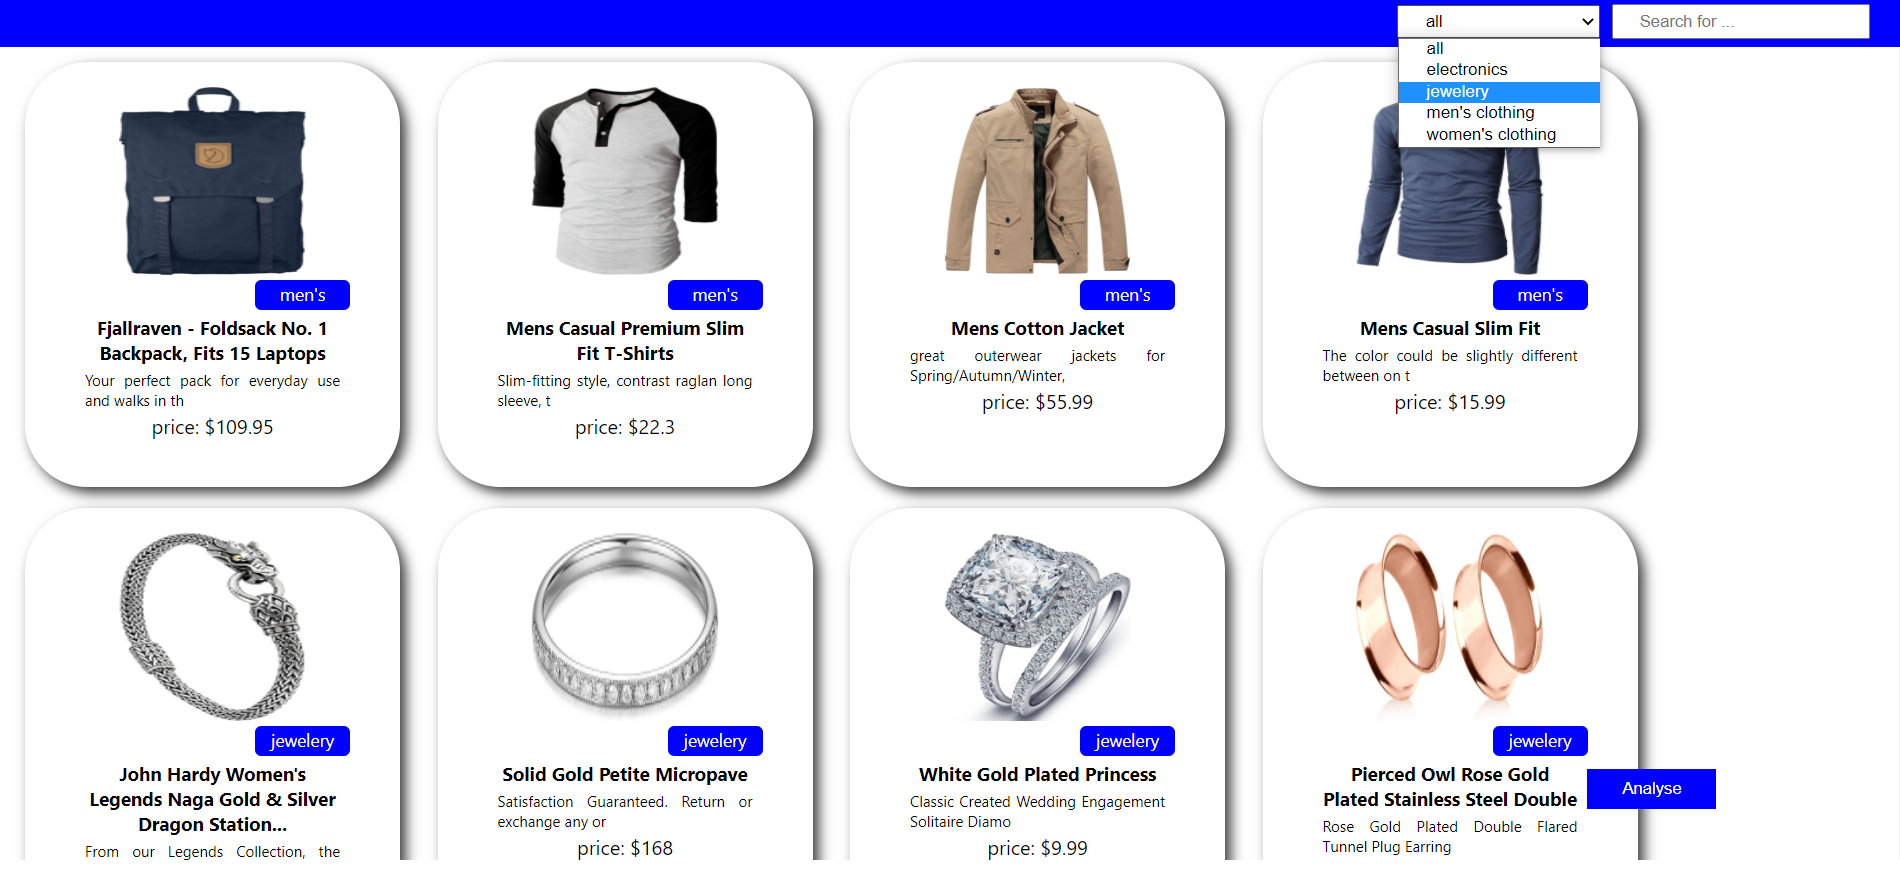This screenshot has height=896, width=1900.
Task: Select the rose gold tunnel earrings image
Action: tap(1450, 626)
